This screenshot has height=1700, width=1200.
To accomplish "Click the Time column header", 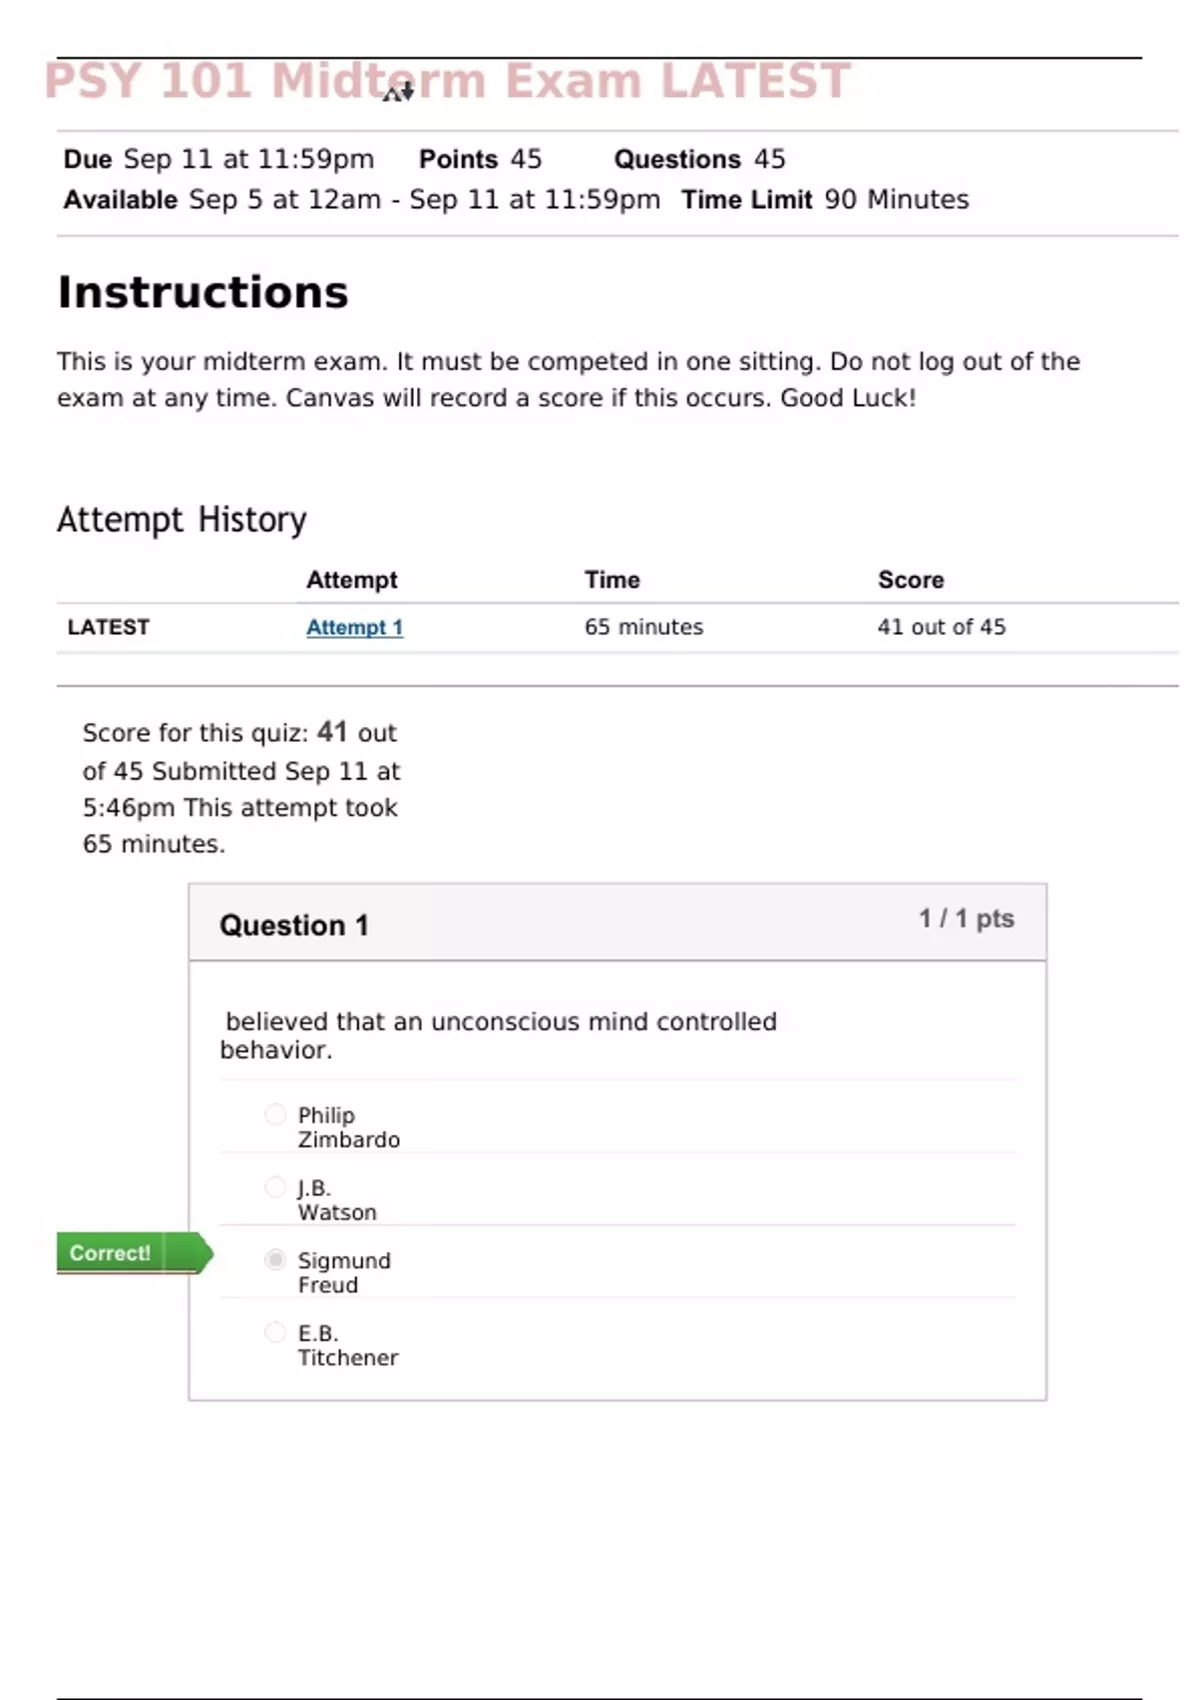I will [x=612, y=580].
